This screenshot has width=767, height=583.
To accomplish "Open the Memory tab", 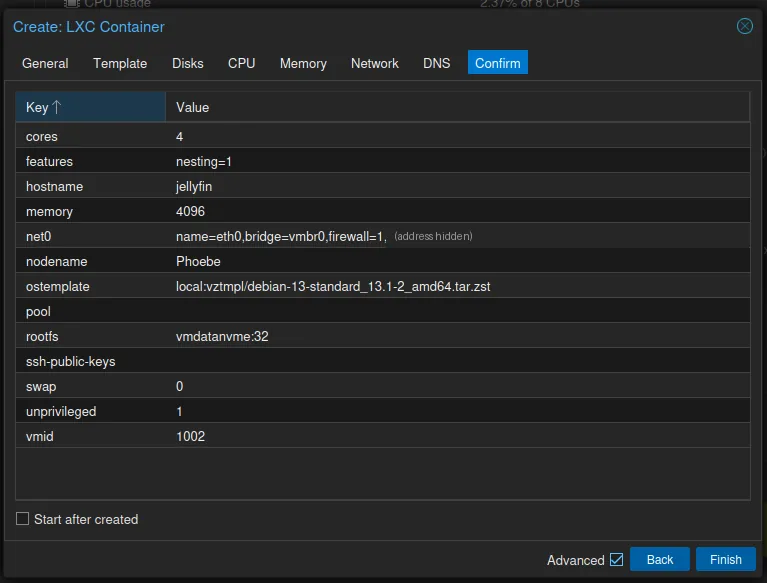I will 303,63.
